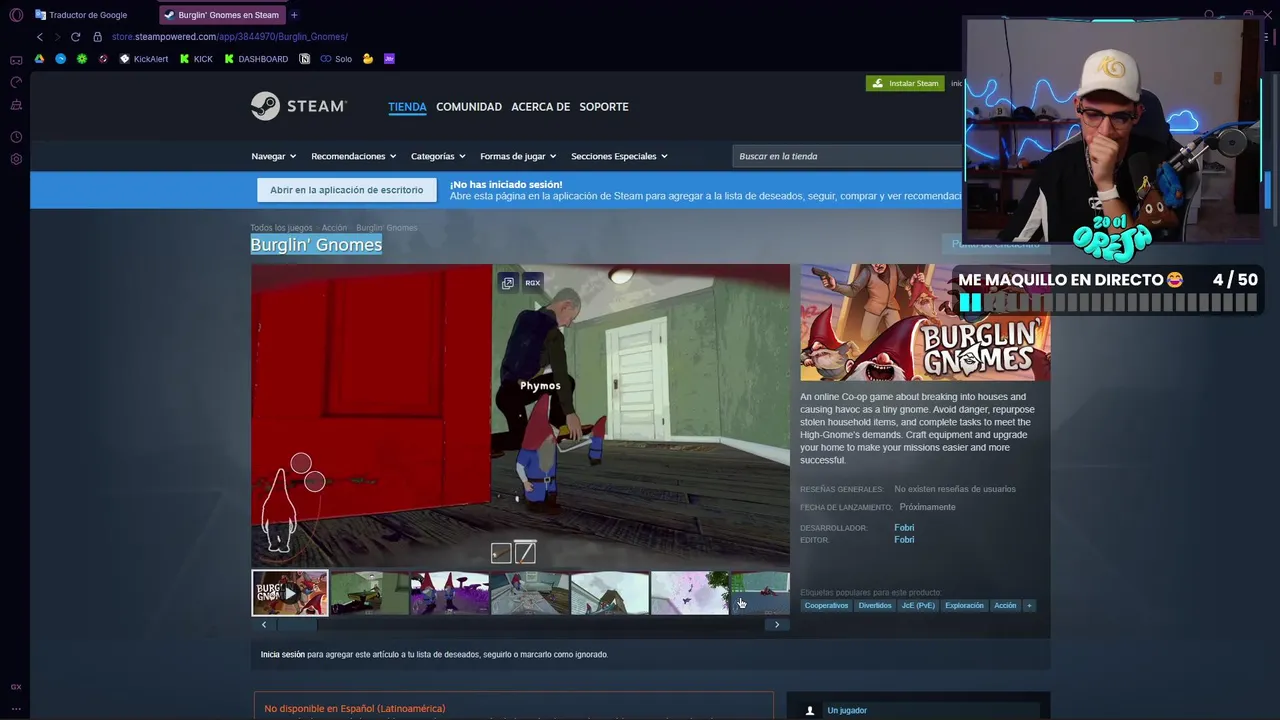Open the Acción breadcrumb link
Screen dimensions: 1280x720
point(334,228)
